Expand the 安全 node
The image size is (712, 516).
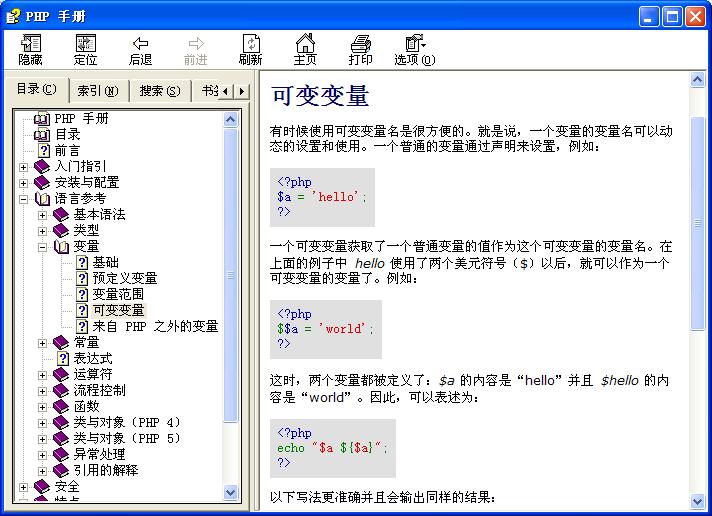[x=24, y=487]
